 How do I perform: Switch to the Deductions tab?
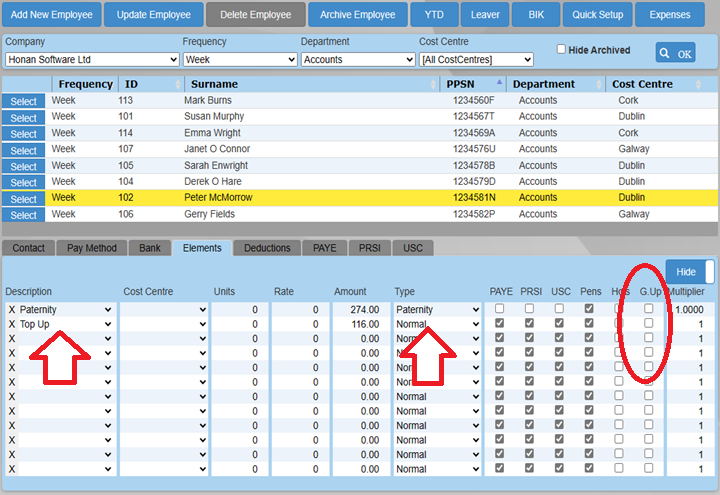click(267, 248)
